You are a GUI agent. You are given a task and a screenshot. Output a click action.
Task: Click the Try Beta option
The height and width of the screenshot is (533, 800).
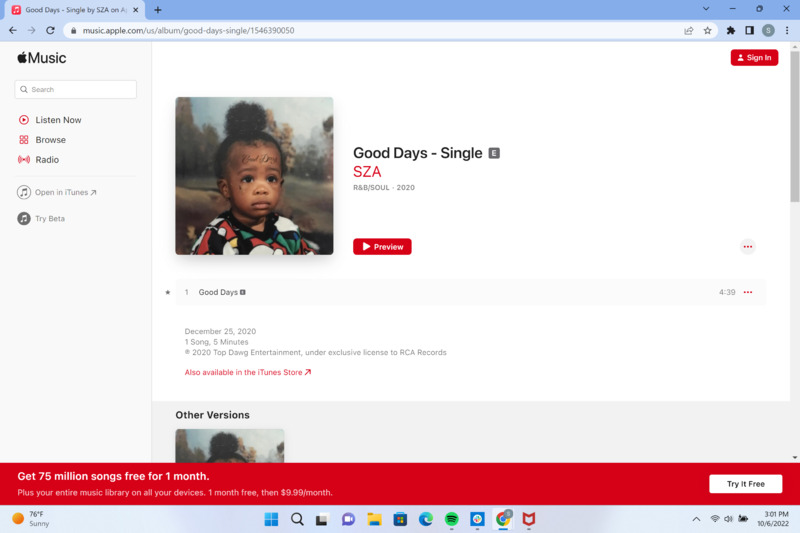[x=49, y=218]
